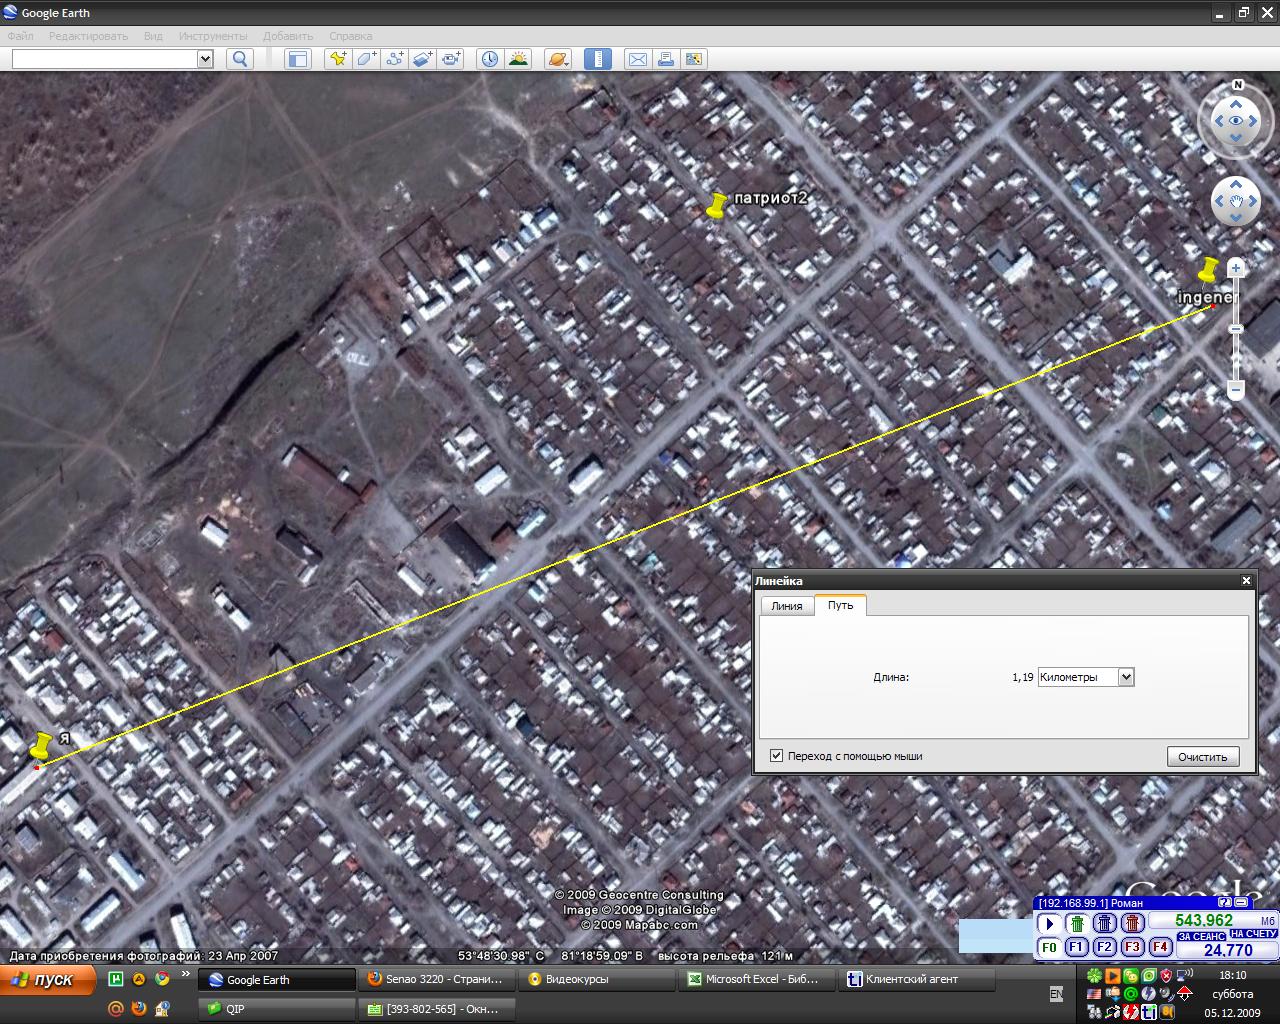Open the Редактировать menu
The width and height of the screenshot is (1280, 1024).
coord(88,36)
